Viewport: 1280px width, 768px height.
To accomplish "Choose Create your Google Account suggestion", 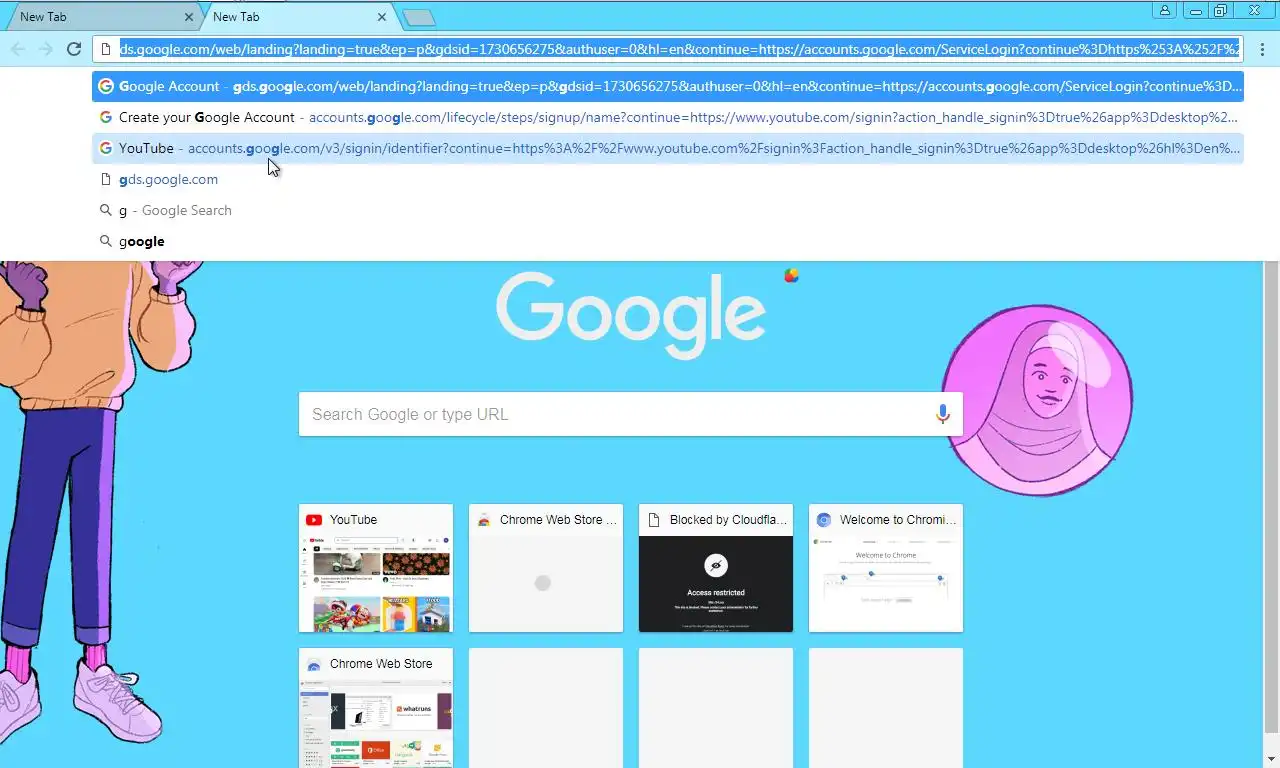I will pos(668,117).
